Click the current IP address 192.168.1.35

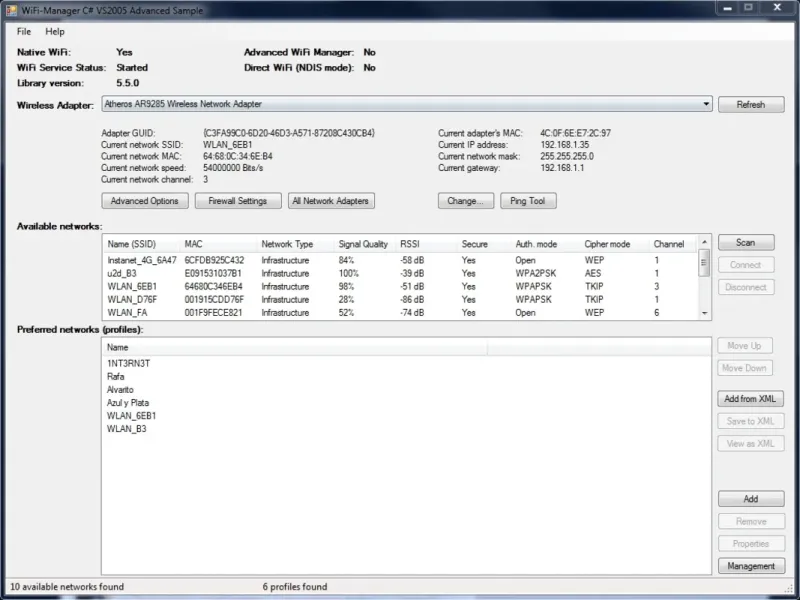[x=564, y=145]
